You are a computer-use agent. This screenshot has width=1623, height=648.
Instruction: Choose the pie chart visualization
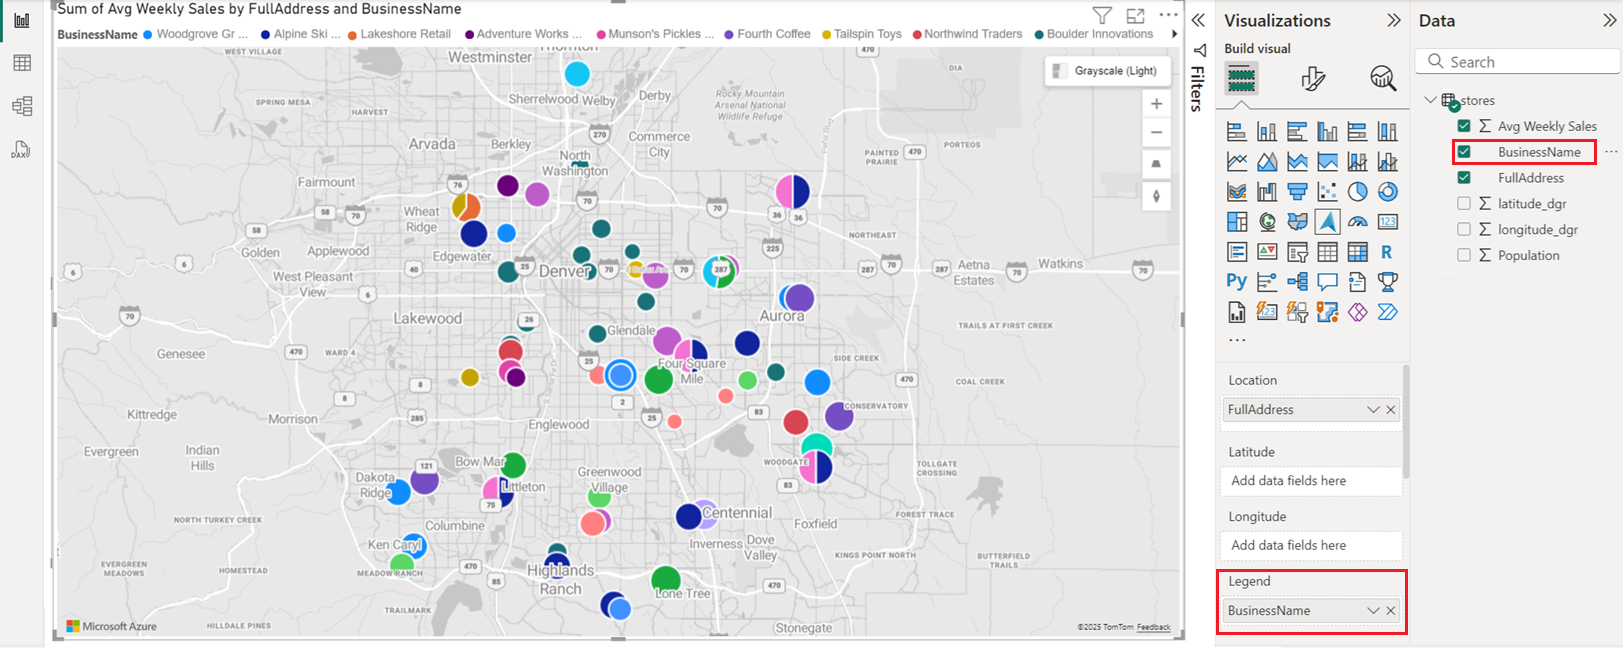pyautogui.click(x=1357, y=192)
